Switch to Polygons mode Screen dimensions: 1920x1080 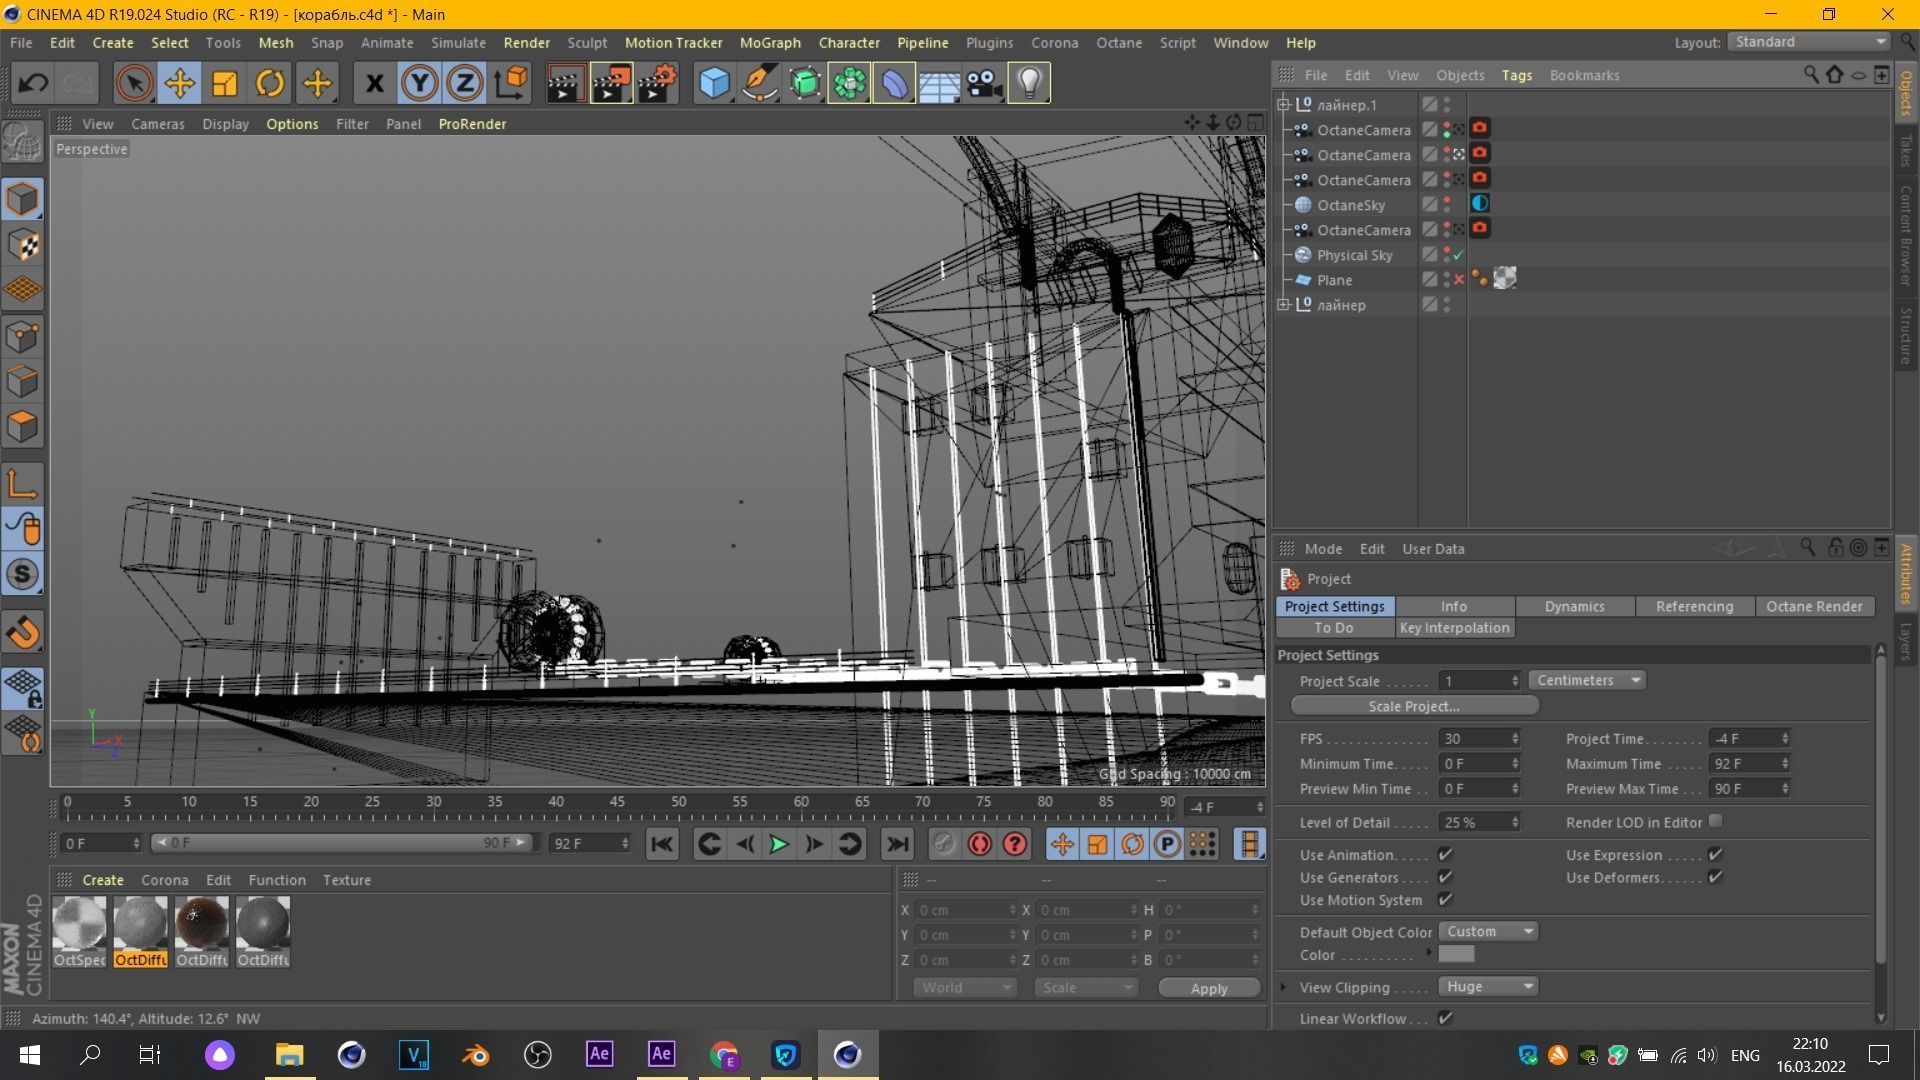23,427
